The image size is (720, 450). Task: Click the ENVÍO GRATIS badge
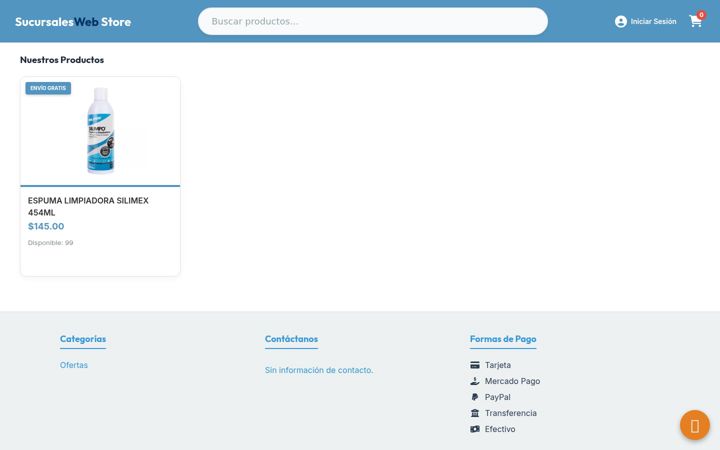(48, 88)
